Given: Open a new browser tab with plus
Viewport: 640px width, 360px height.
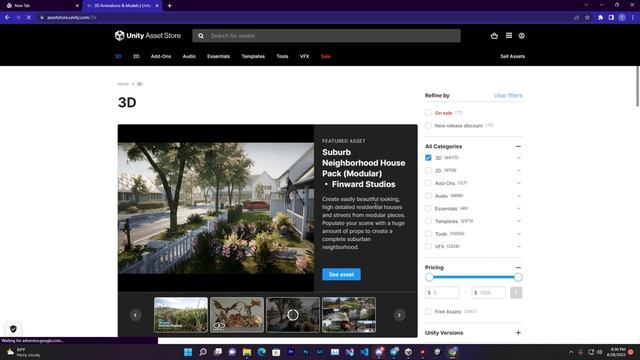Looking at the screenshot, I should click(x=170, y=6).
